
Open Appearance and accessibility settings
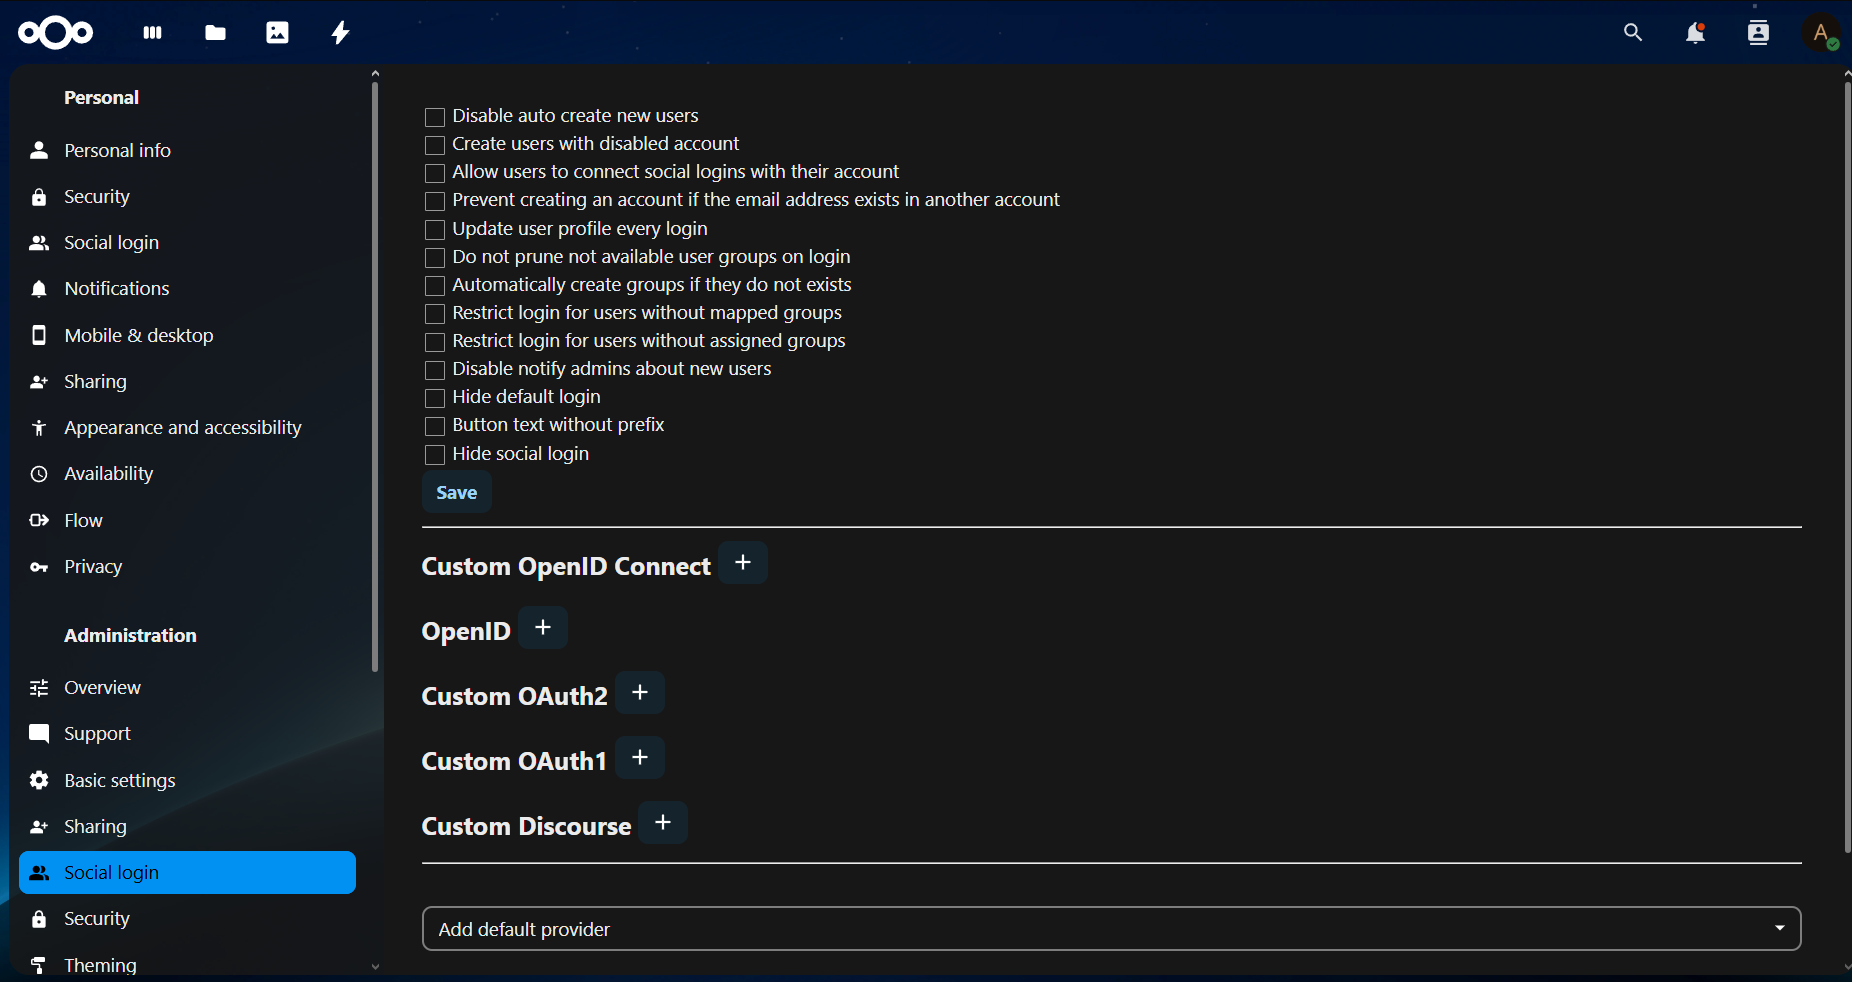click(187, 428)
